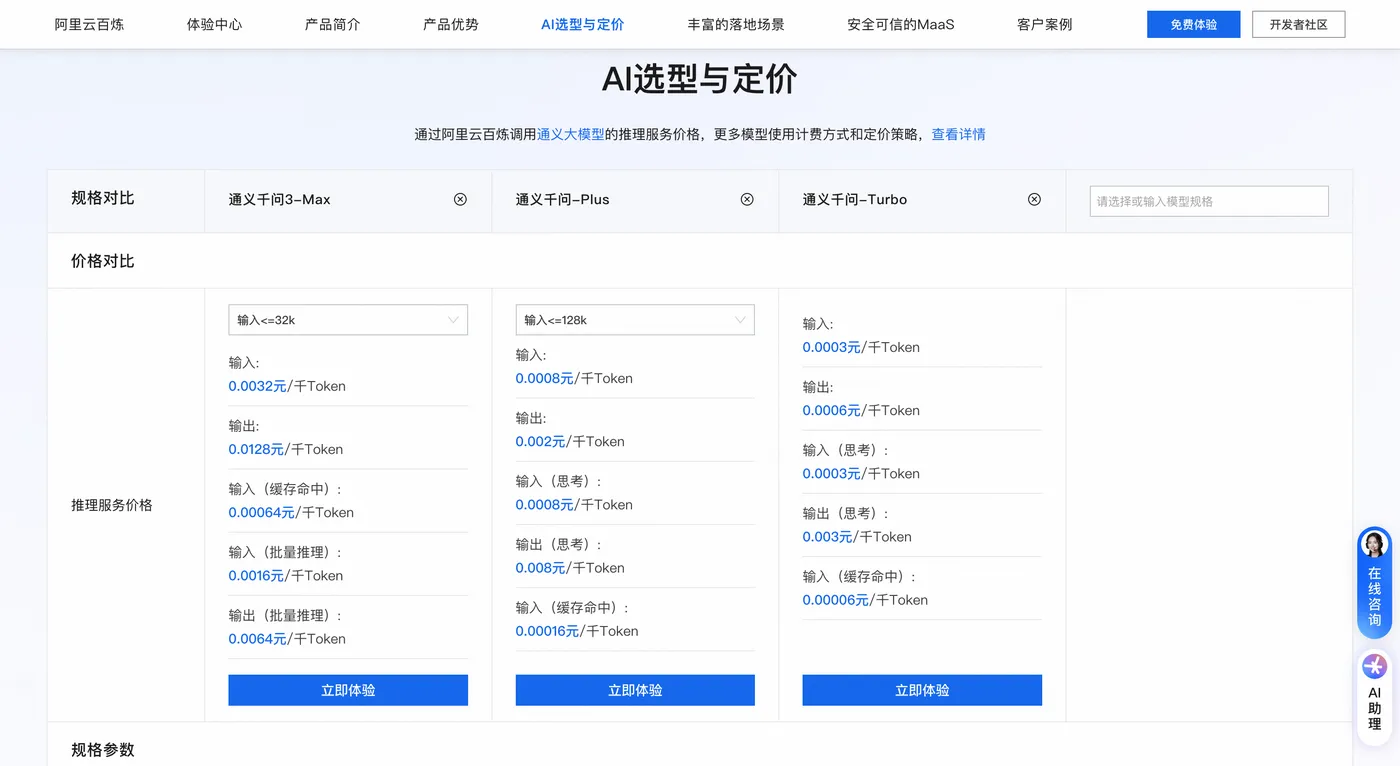This screenshot has width=1400, height=766.
Task: Go to the 阿里云百炼 nav item
Action: tap(89, 24)
